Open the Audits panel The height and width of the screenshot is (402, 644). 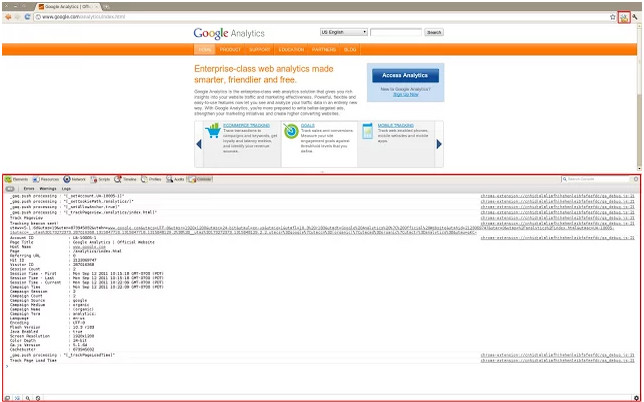[x=175, y=179]
